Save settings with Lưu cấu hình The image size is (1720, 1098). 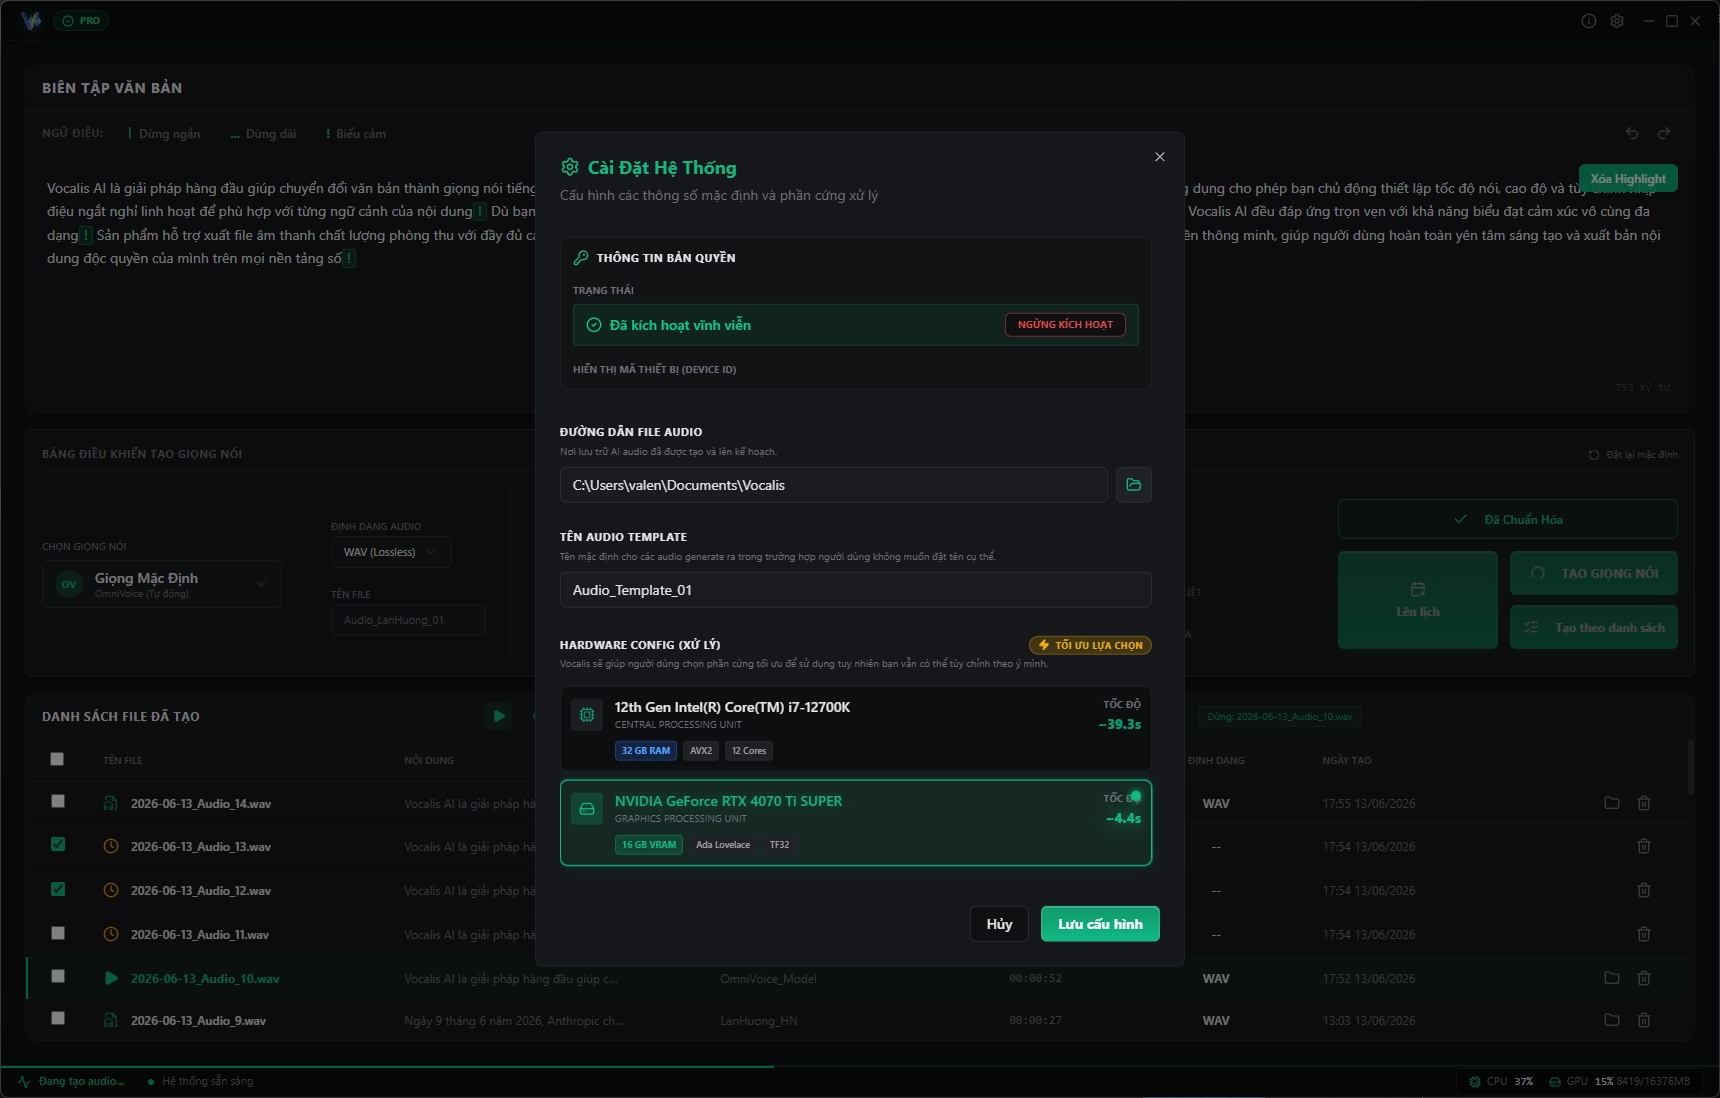(x=1100, y=924)
